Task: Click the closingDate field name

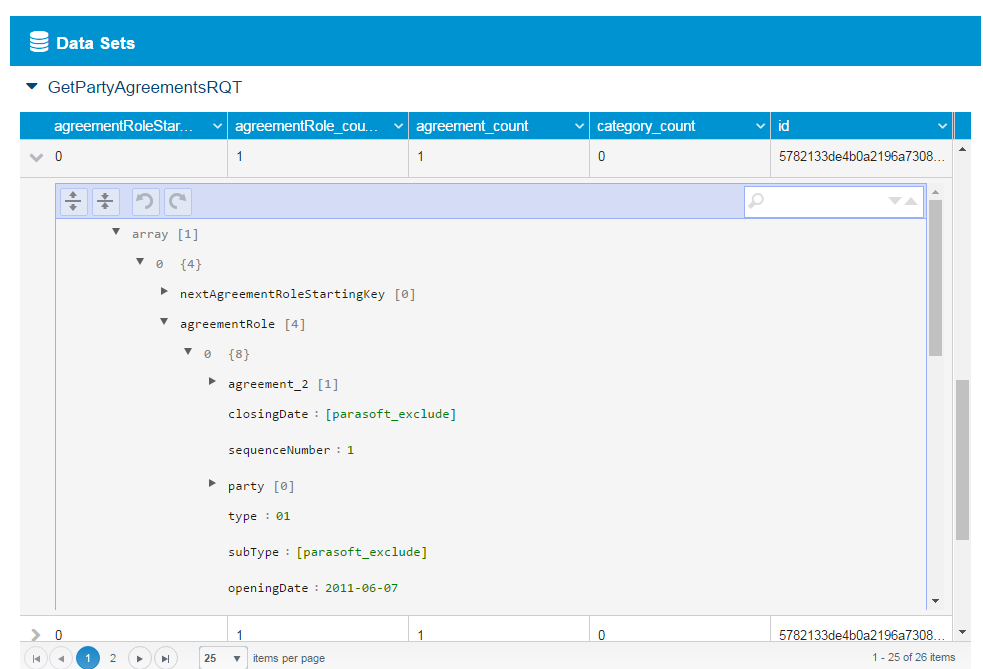Action: click(268, 414)
